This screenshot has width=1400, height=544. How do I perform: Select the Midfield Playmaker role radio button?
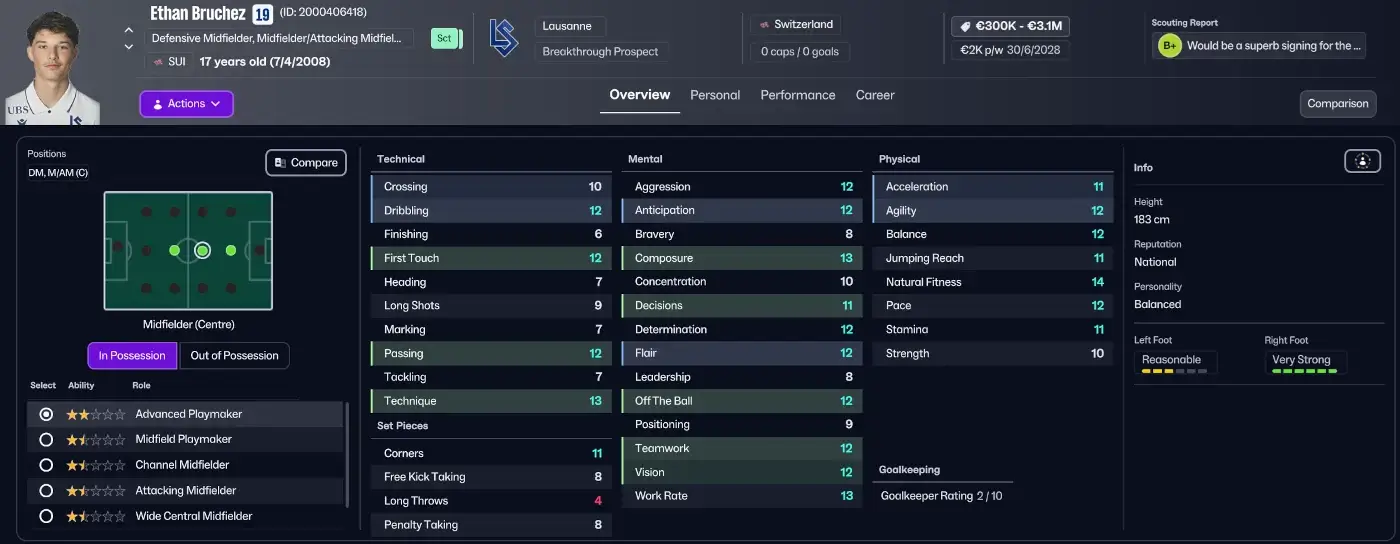[45, 439]
